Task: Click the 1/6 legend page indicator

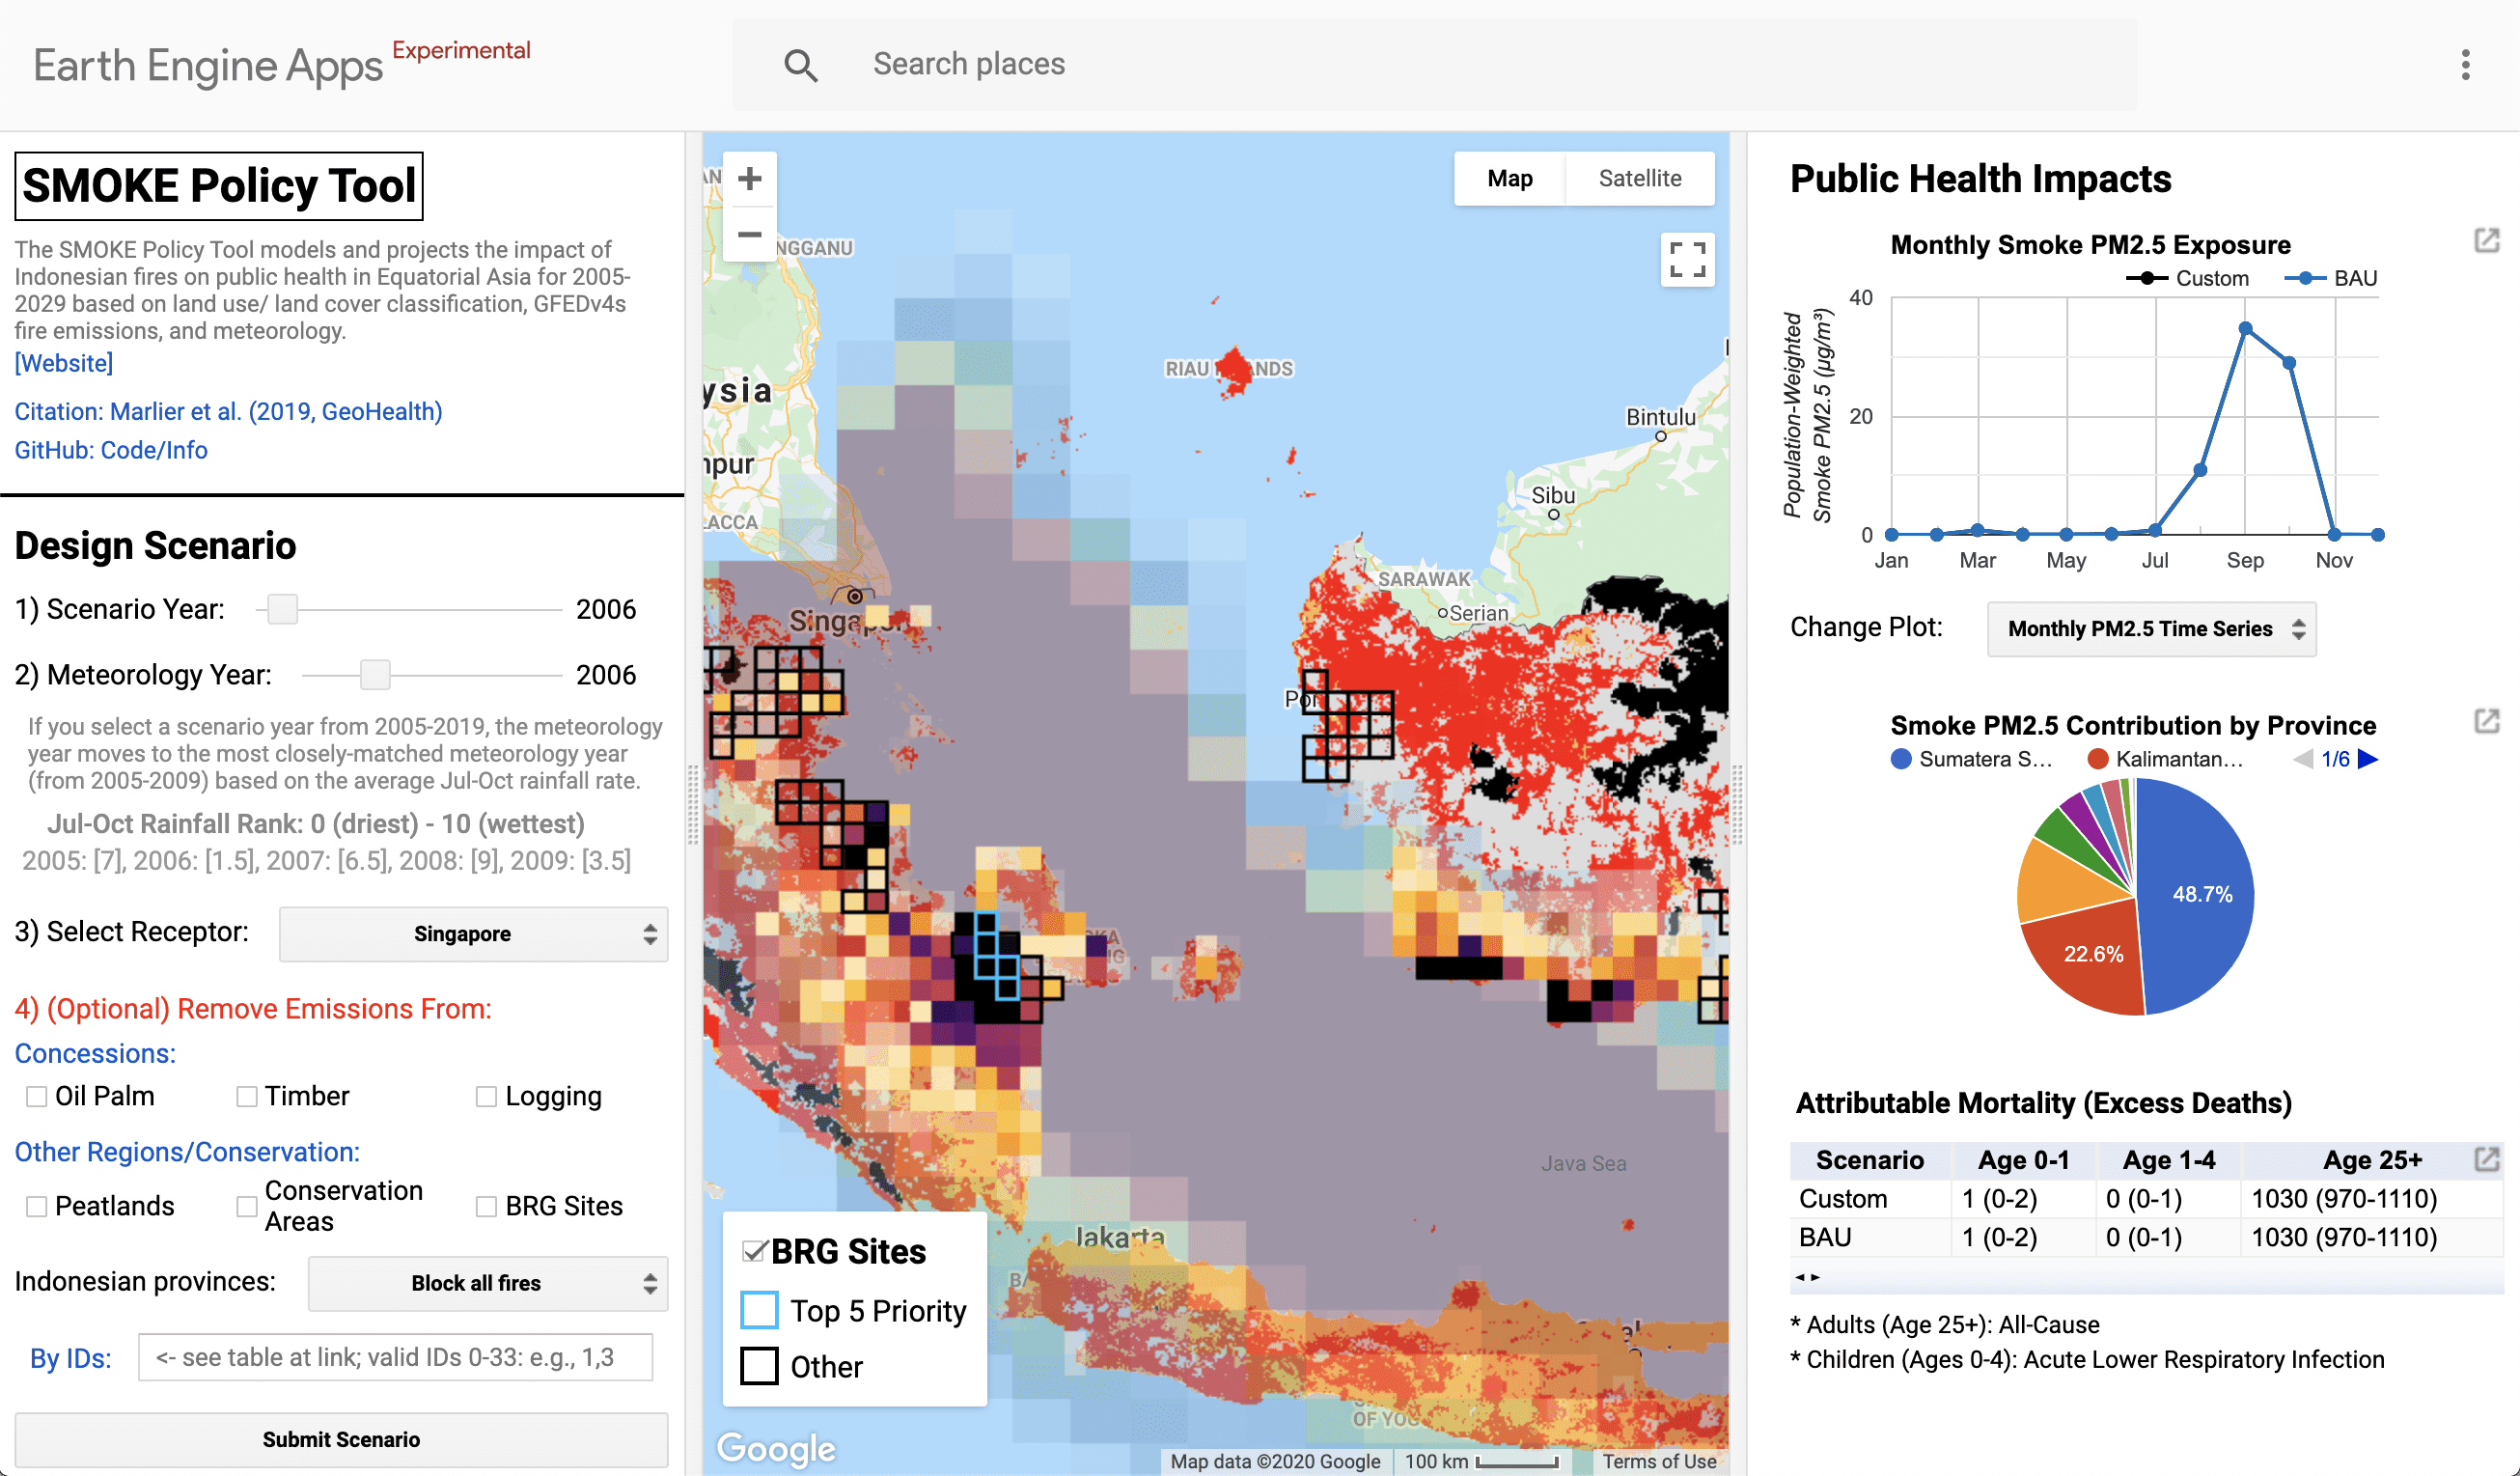Action: pos(2335,759)
